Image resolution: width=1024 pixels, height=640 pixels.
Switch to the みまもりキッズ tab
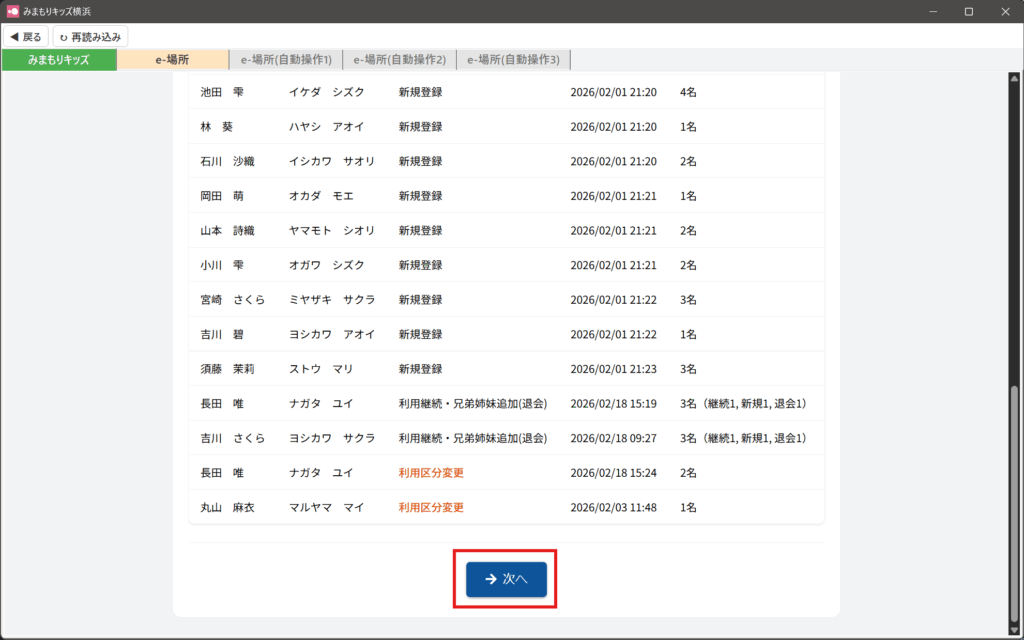pyautogui.click(x=59, y=60)
